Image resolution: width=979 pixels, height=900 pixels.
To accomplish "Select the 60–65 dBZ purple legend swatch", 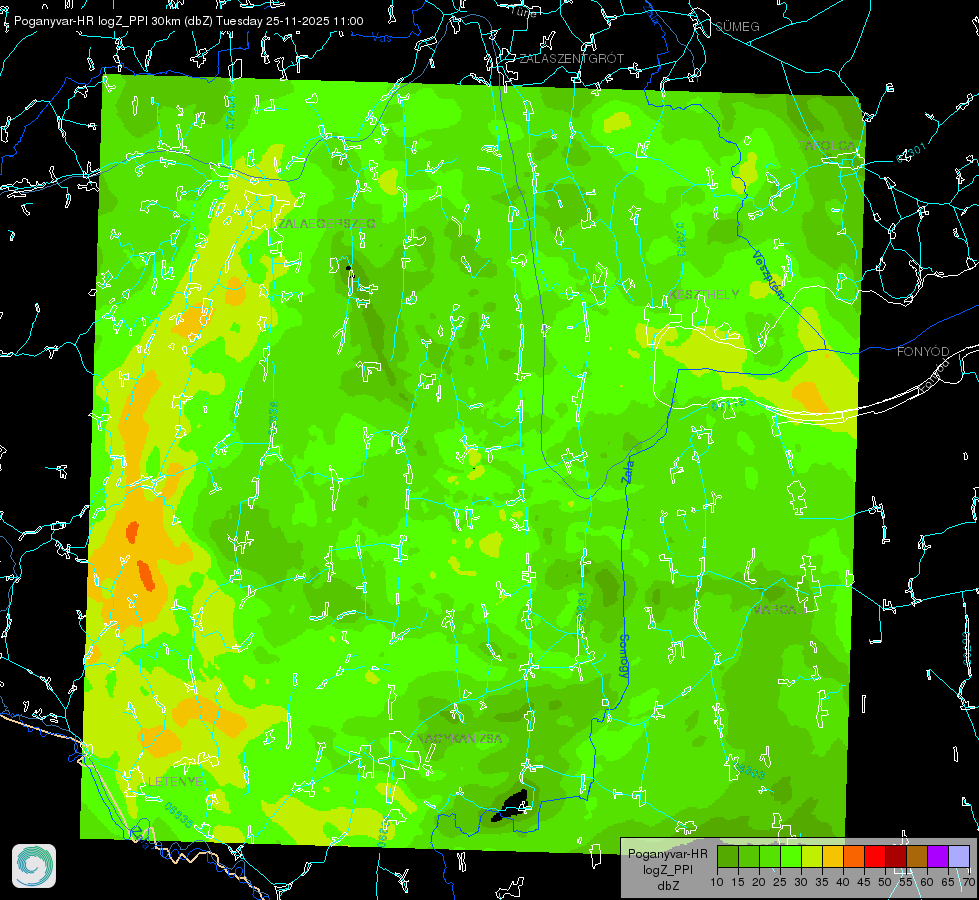I will point(938,856).
